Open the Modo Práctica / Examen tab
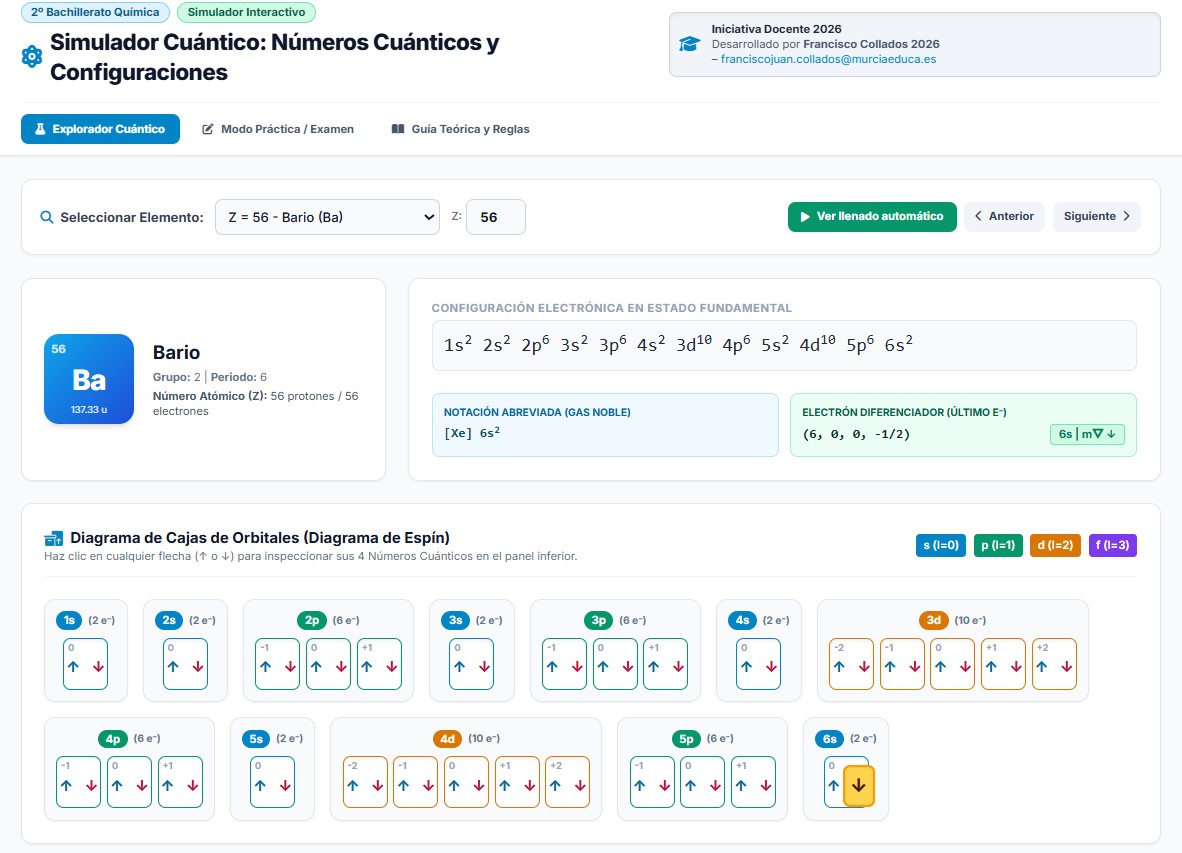This screenshot has height=853, width=1182. (x=278, y=129)
